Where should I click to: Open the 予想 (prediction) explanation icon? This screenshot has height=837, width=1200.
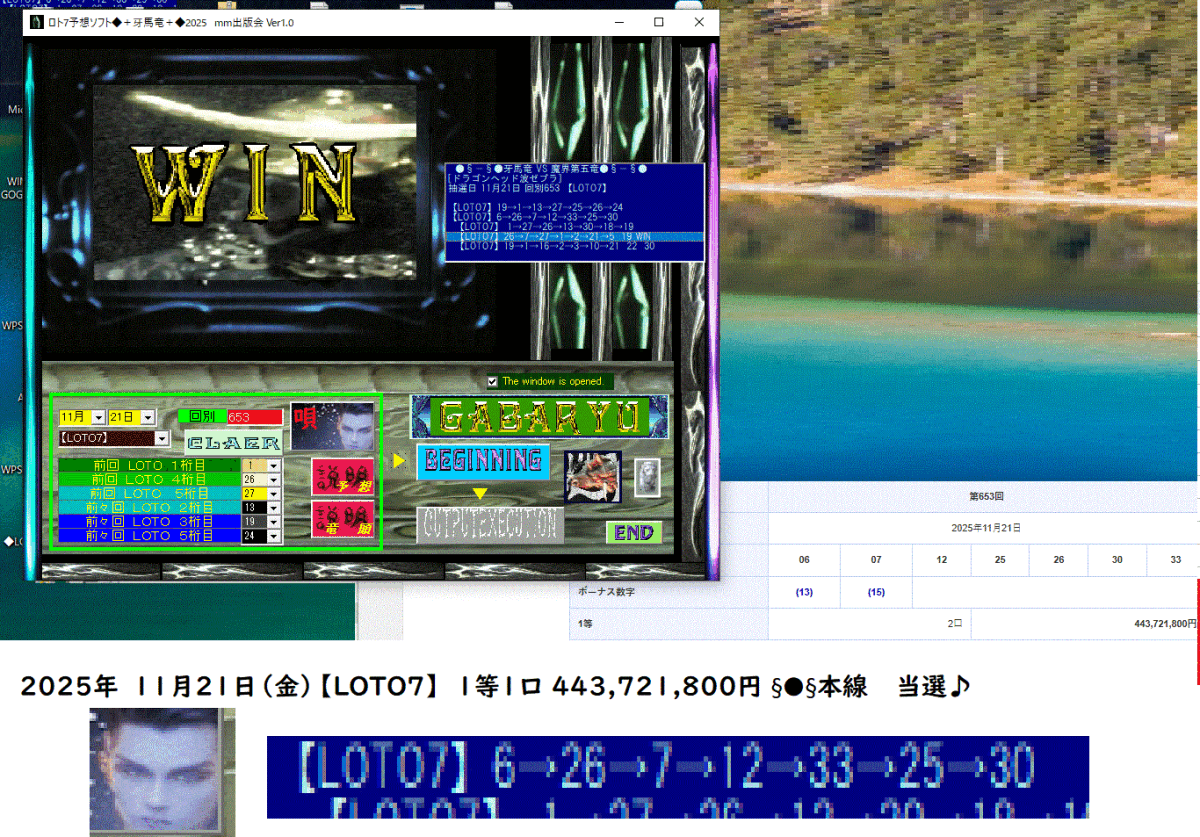tap(343, 478)
